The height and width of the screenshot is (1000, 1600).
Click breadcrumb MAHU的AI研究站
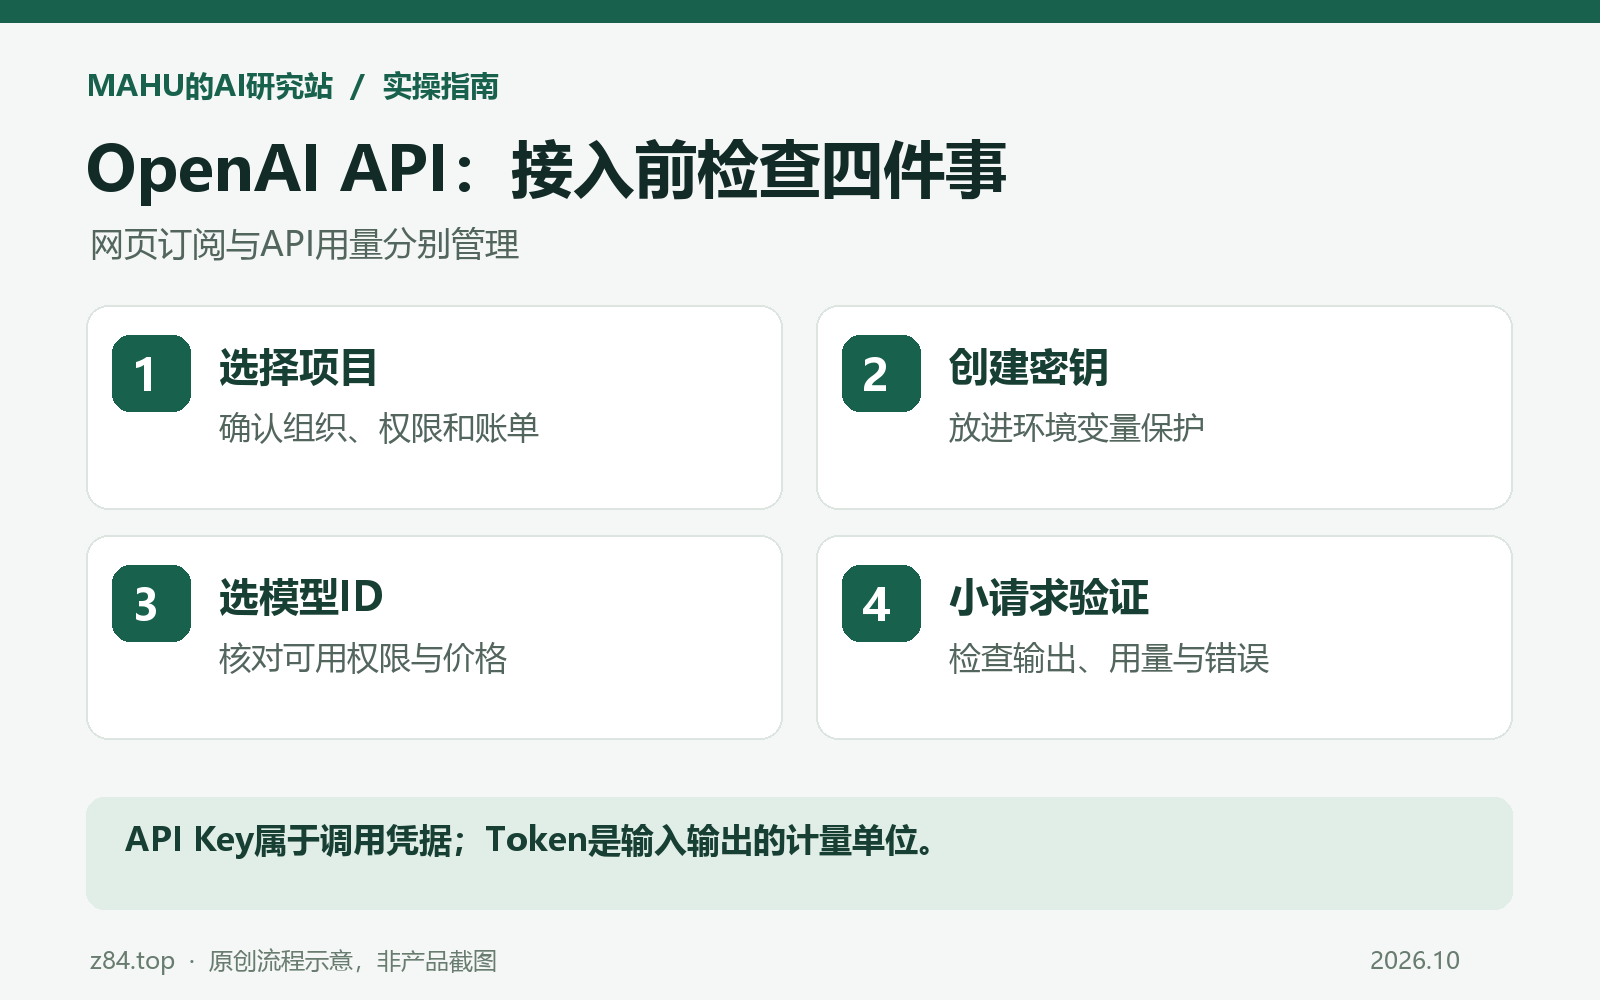(210, 86)
